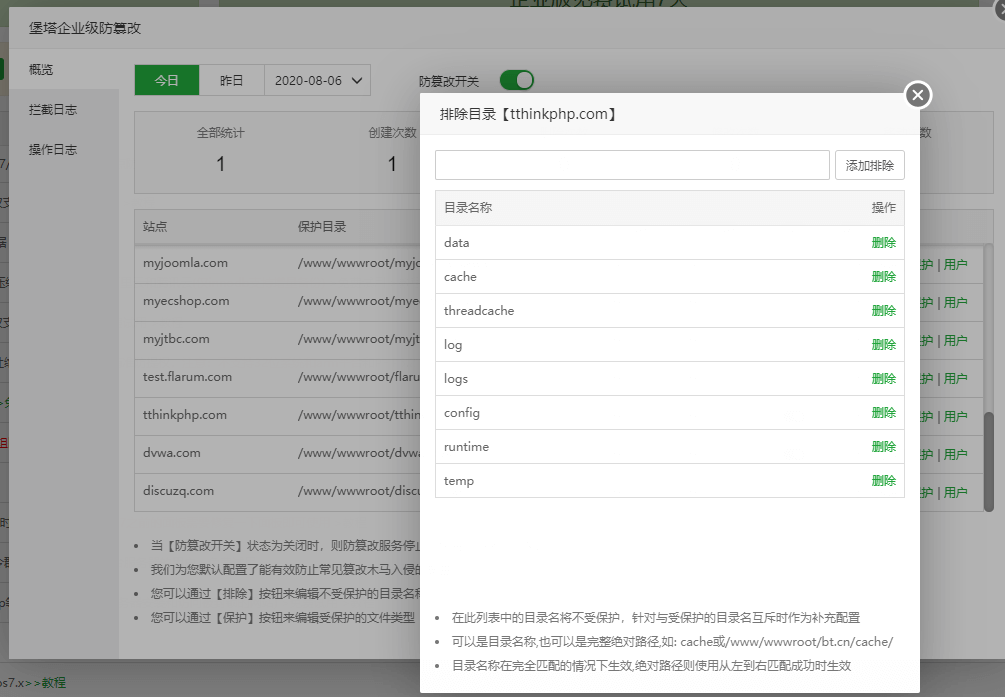Click the tthinkphp.com site name
Screen dimensions: 1005x697
pyautogui.click(x=185, y=415)
